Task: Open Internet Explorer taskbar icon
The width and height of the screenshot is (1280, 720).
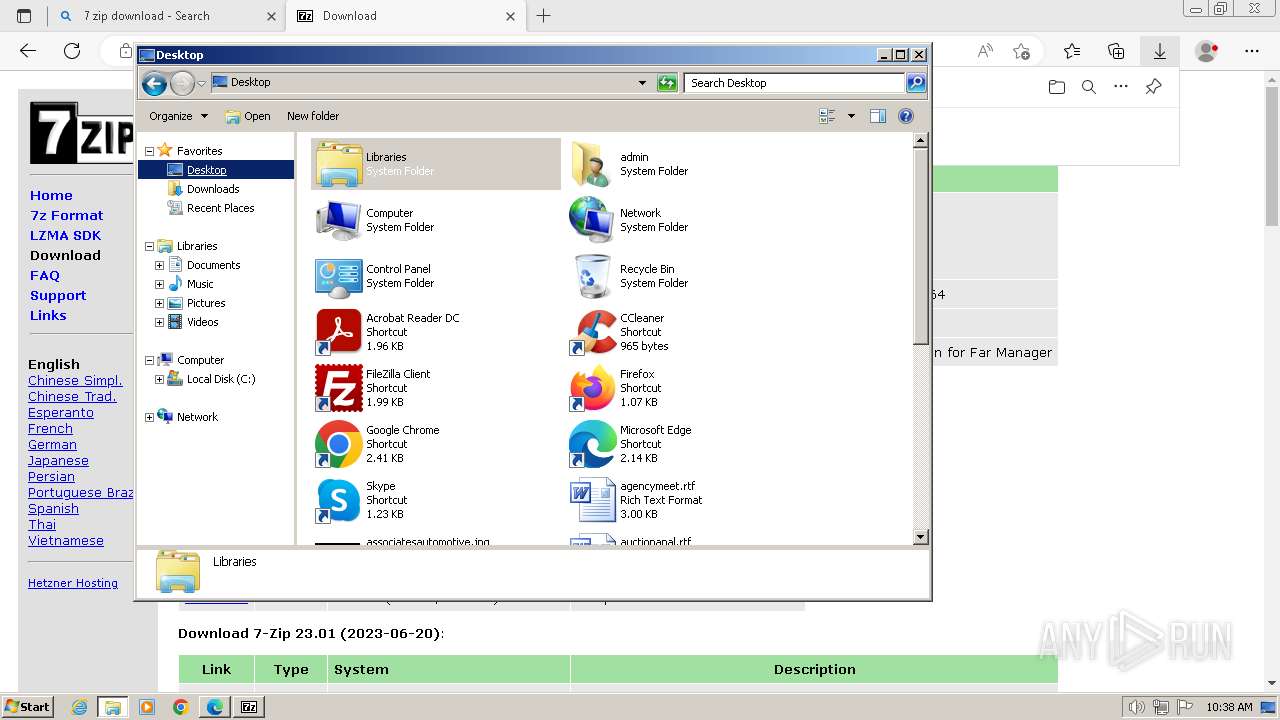Action: pyautogui.click(x=80, y=707)
